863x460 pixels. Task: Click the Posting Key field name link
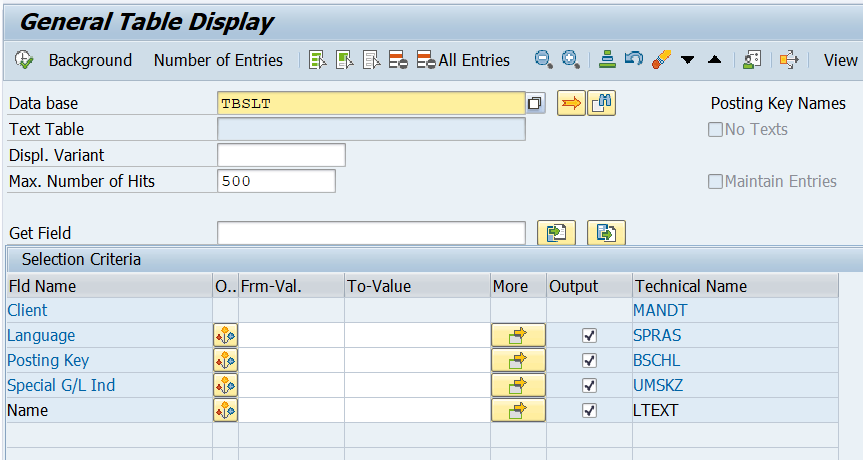48,360
